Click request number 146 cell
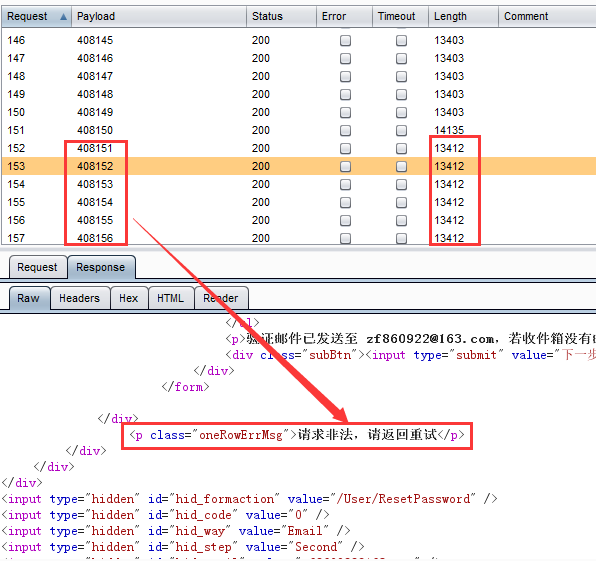This screenshot has height=561, width=596. point(16,40)
